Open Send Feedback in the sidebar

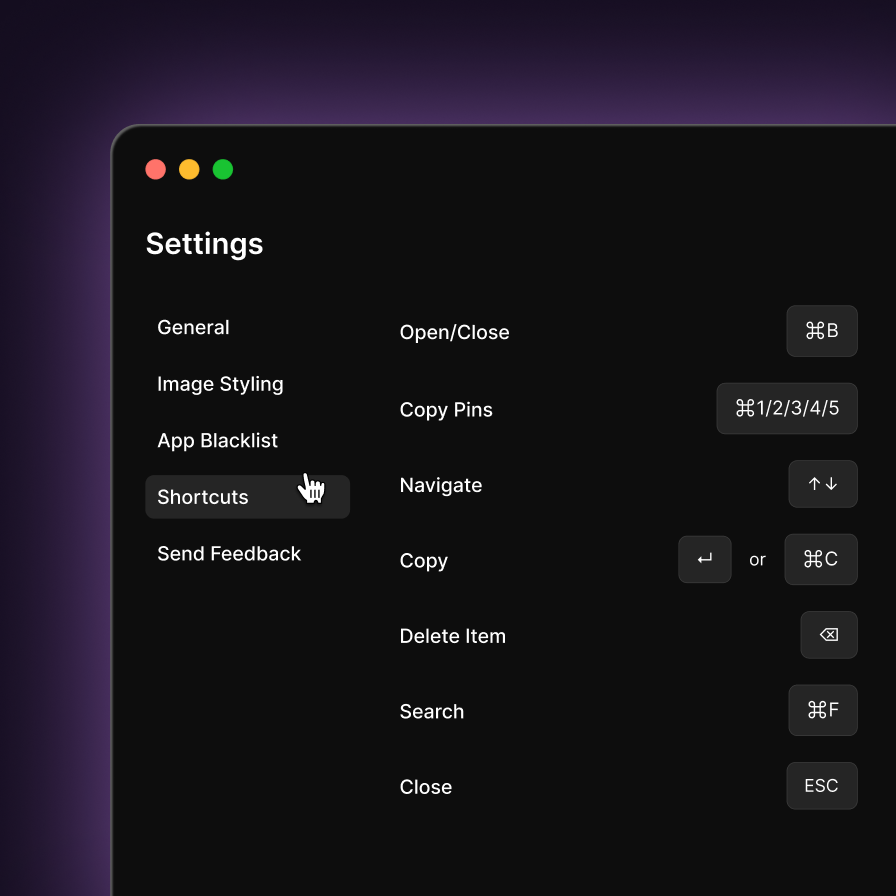click(x=229, y=554)
